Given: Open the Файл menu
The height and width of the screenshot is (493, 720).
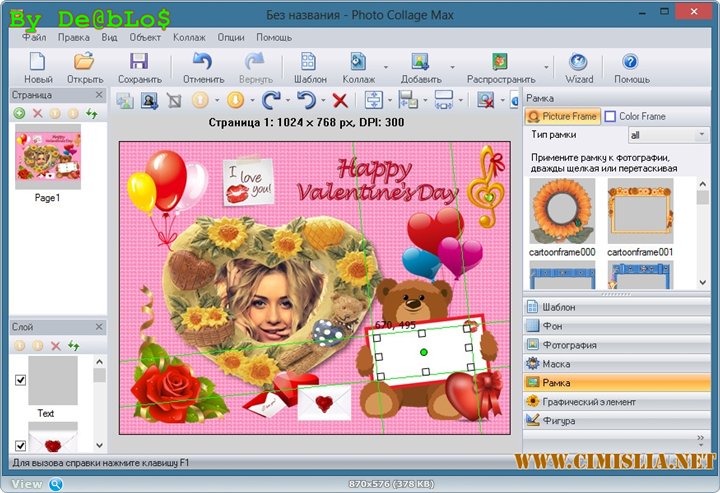Looking at the screenshot, I should 34,37.
